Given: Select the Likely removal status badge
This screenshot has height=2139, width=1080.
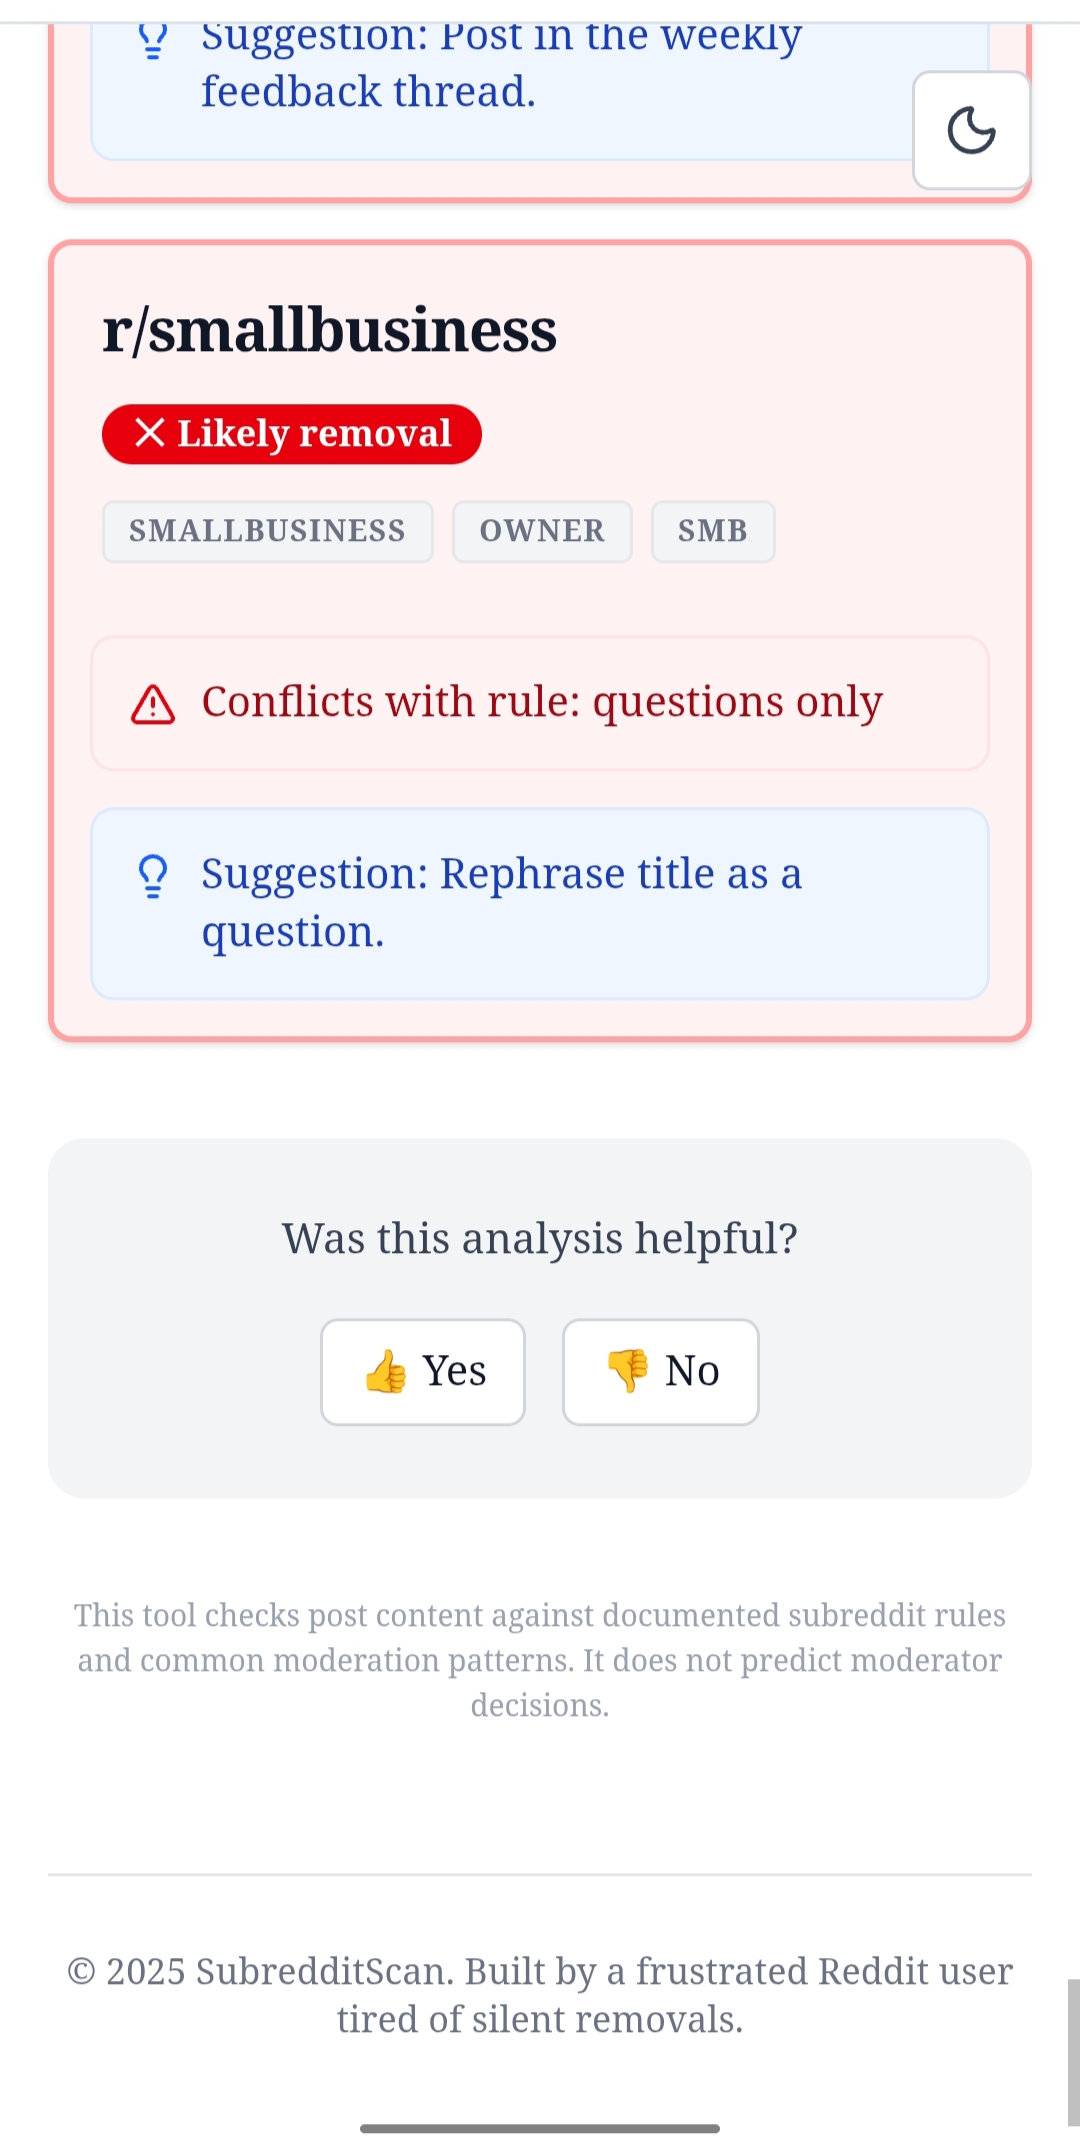Looking at the screenshot, I should pyautogui.click(x=292, y=433).
